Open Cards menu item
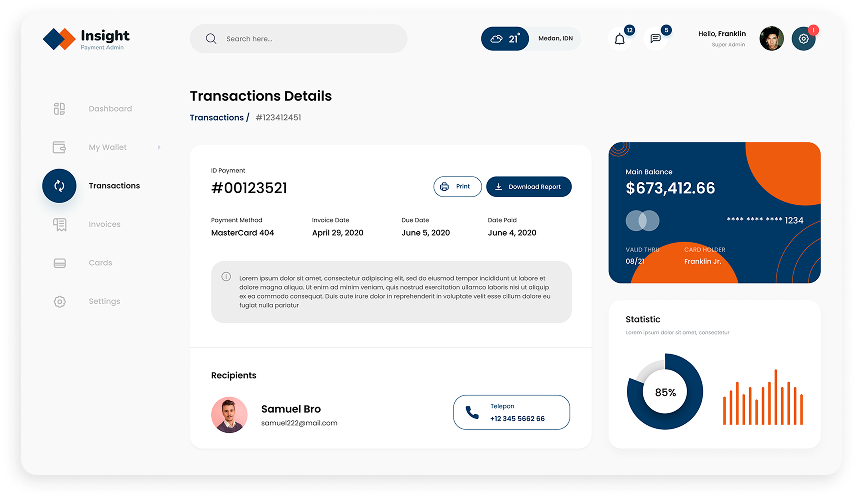 coord(101,263)
